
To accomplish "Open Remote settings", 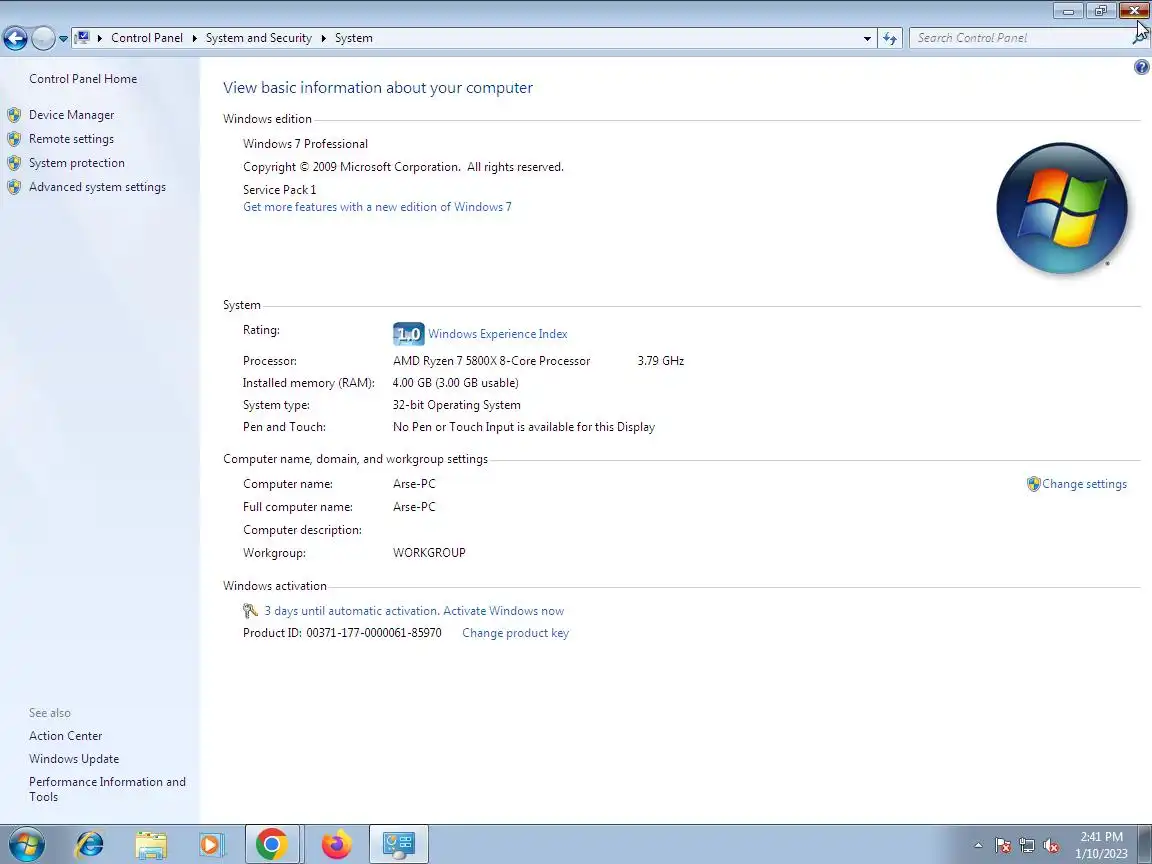I will coord(71,139).
